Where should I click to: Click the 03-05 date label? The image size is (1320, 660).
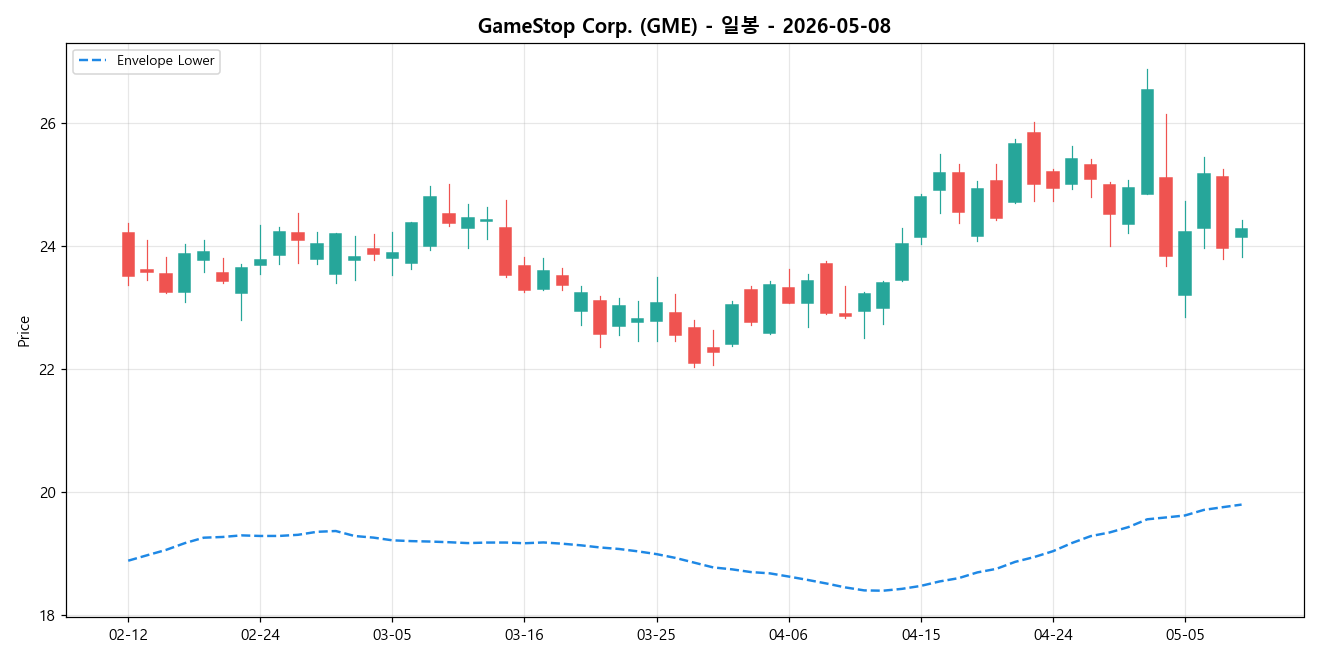[392, 635]
